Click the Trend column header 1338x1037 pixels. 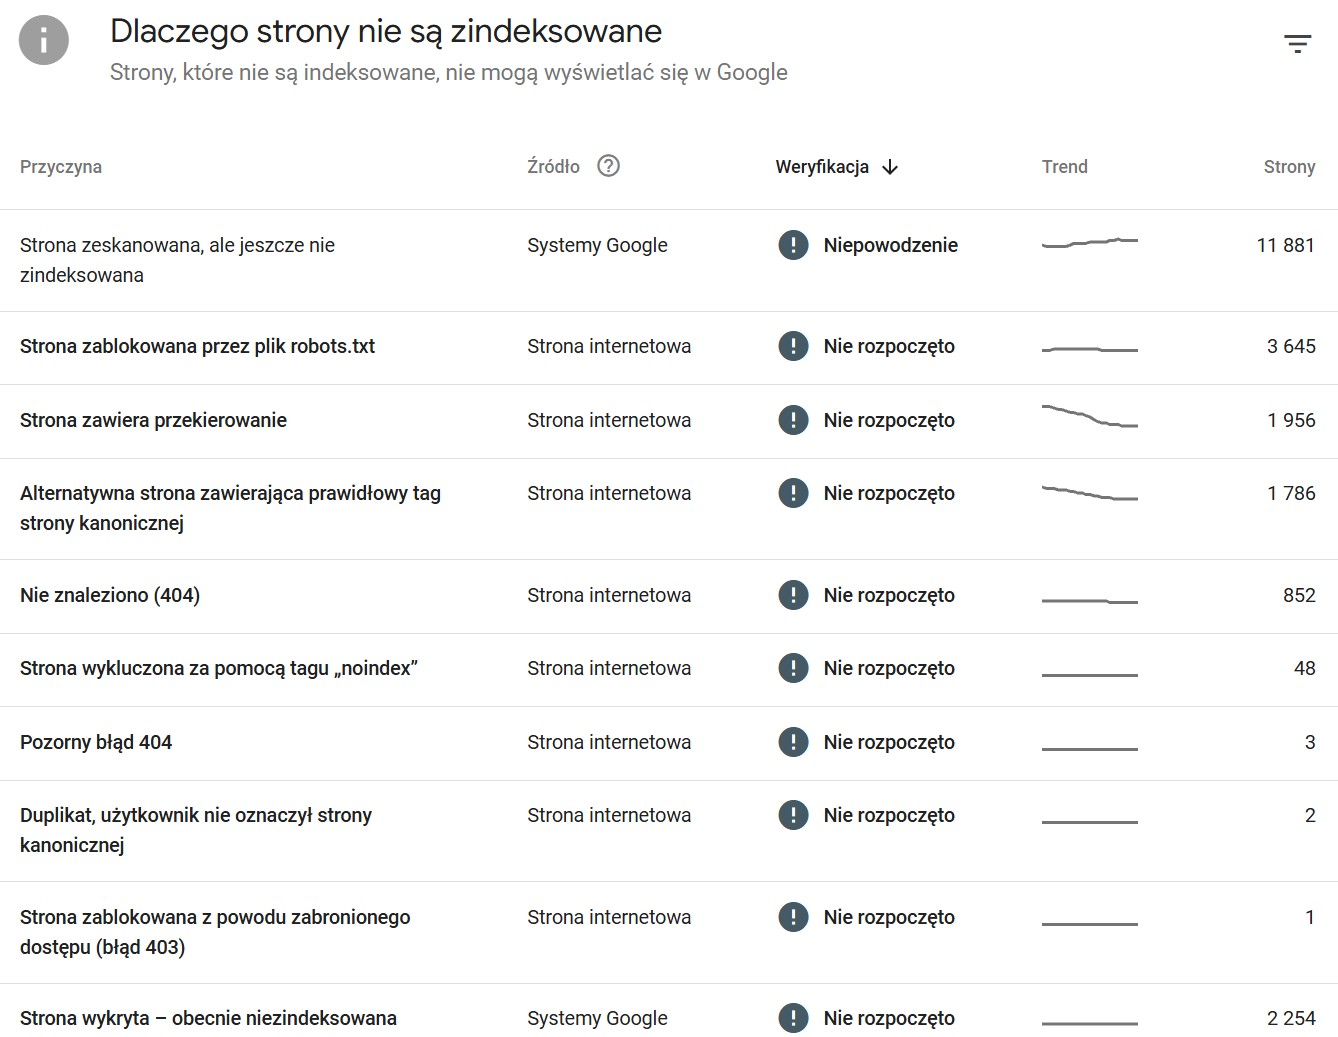tap(1064, 167)
